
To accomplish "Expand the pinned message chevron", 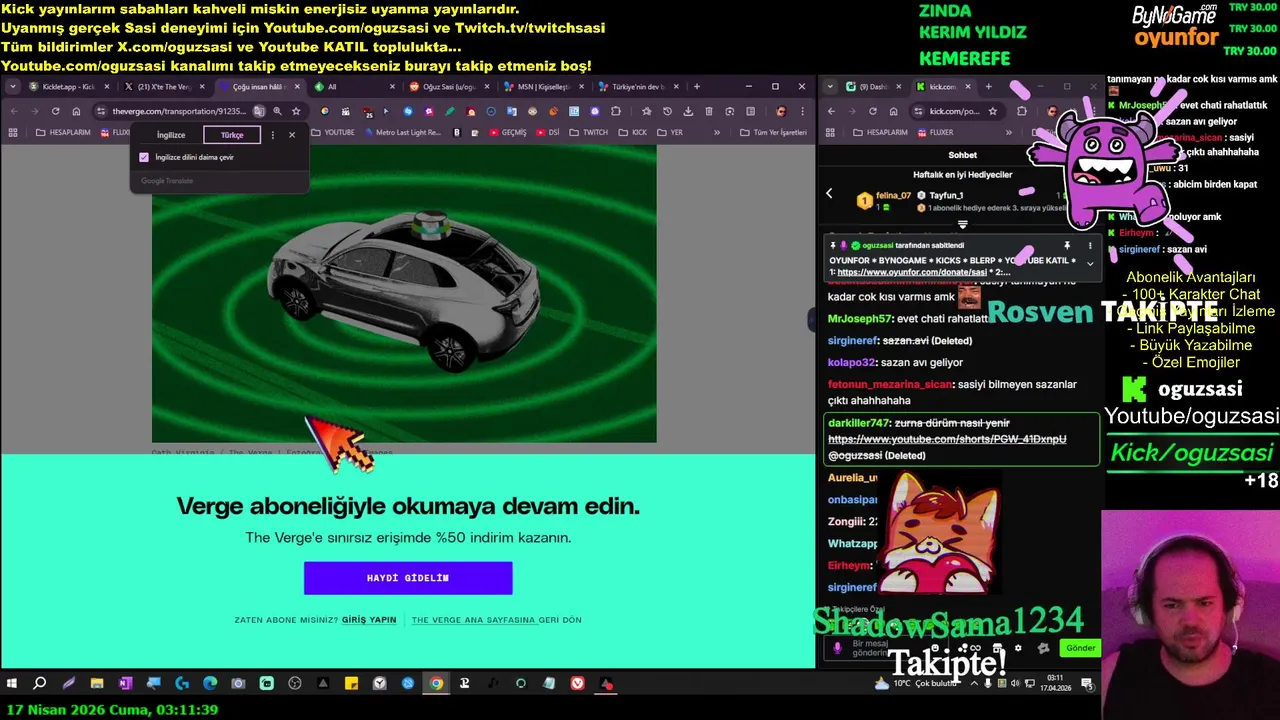I will pos(1090,264).
